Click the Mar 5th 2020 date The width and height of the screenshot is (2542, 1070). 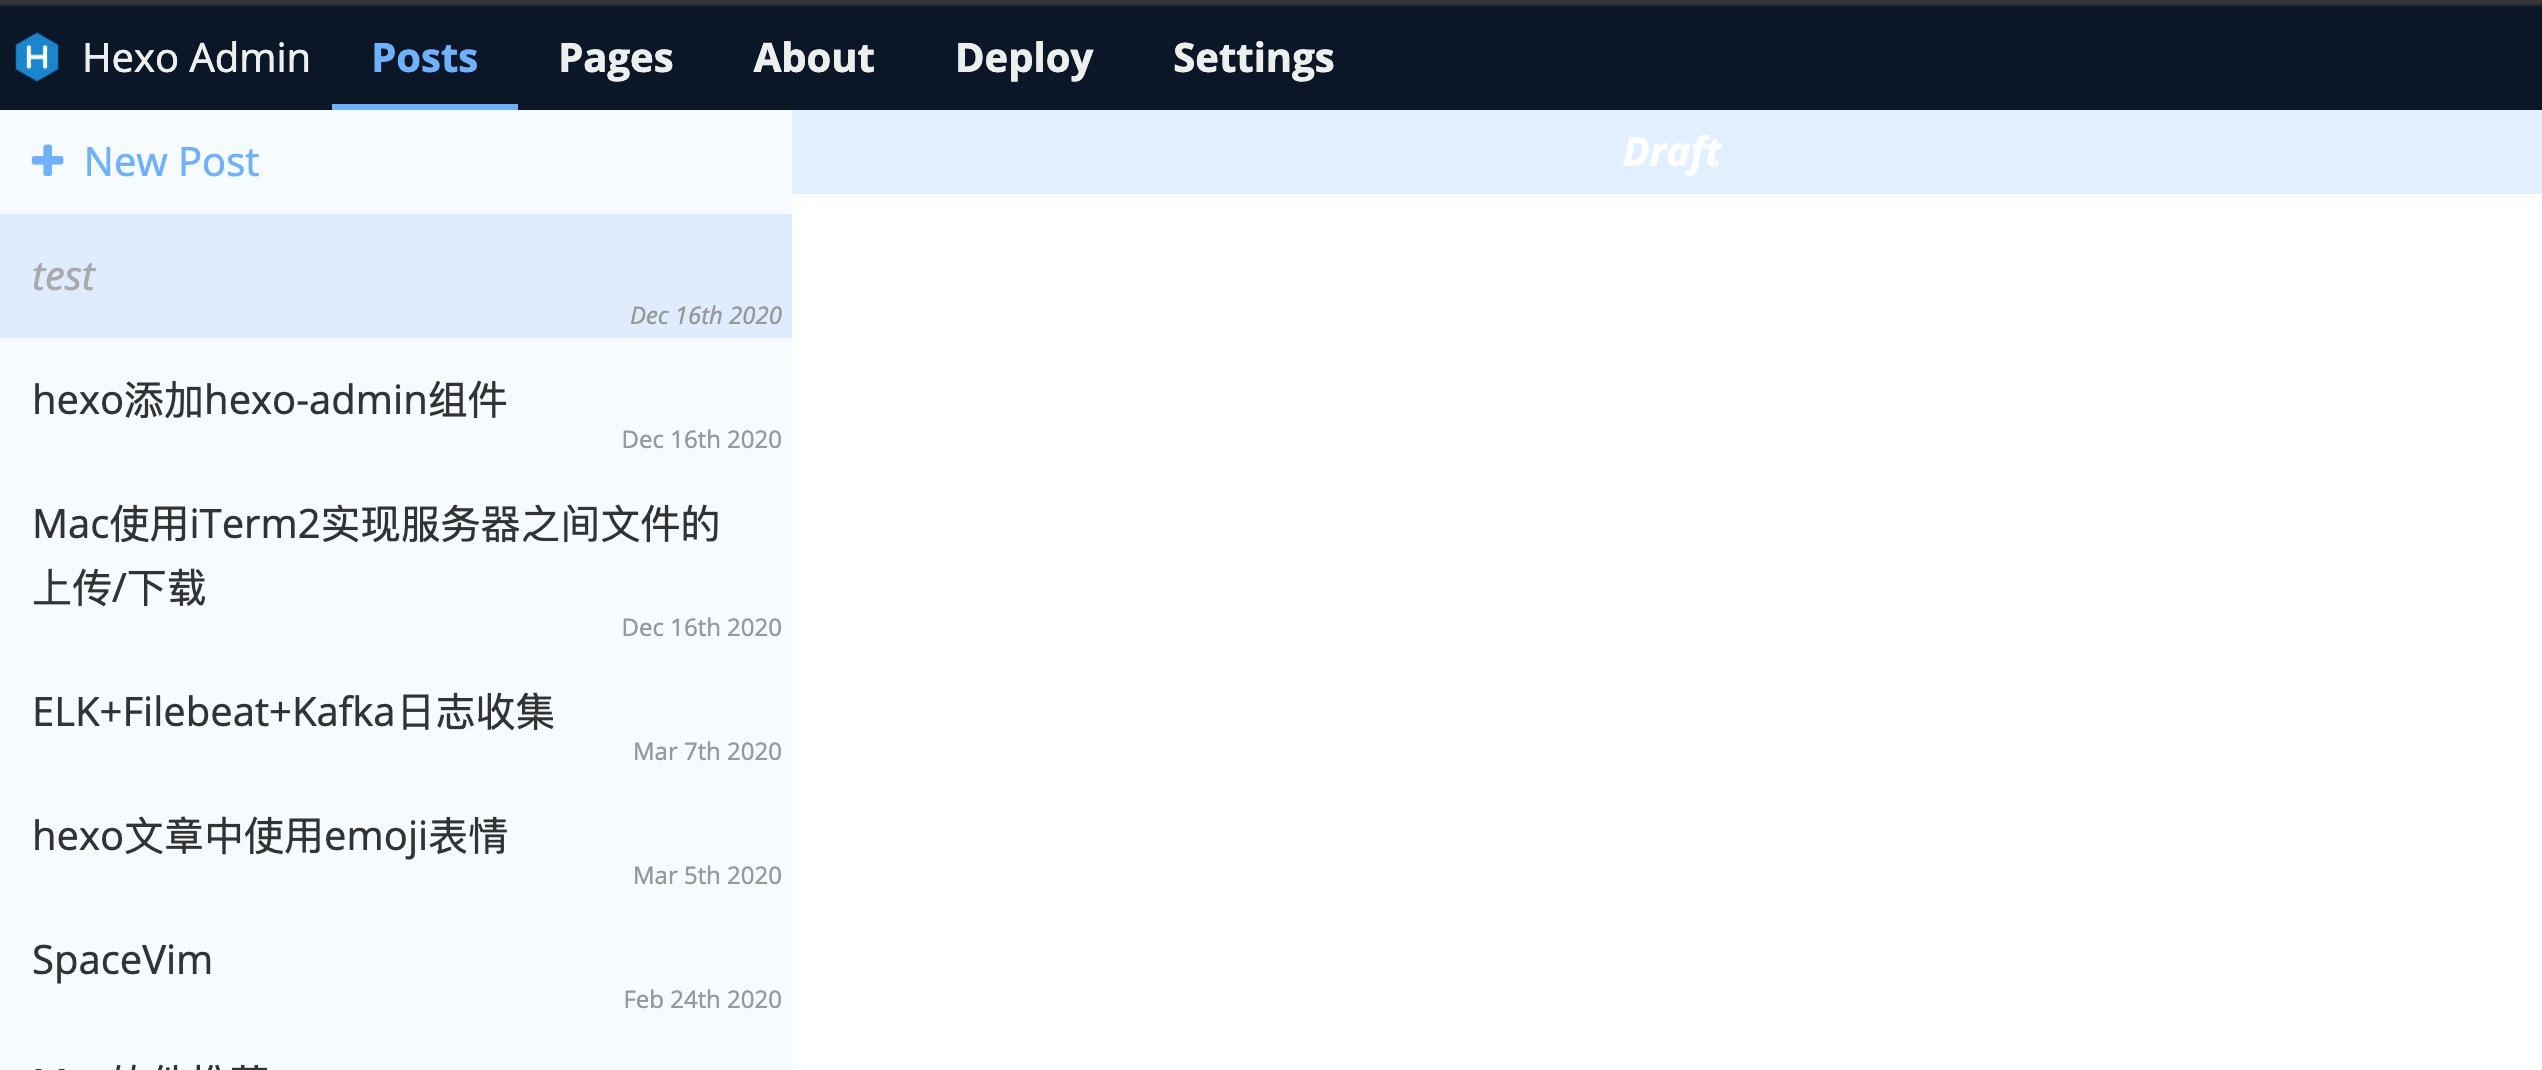click(707, 875)
